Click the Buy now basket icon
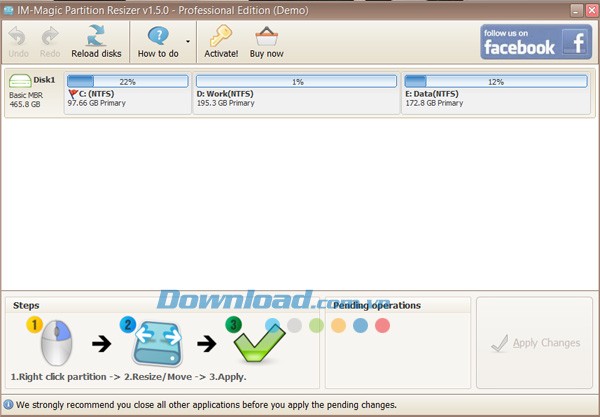Viewport: 600px width, 417px height. [267, 37]
